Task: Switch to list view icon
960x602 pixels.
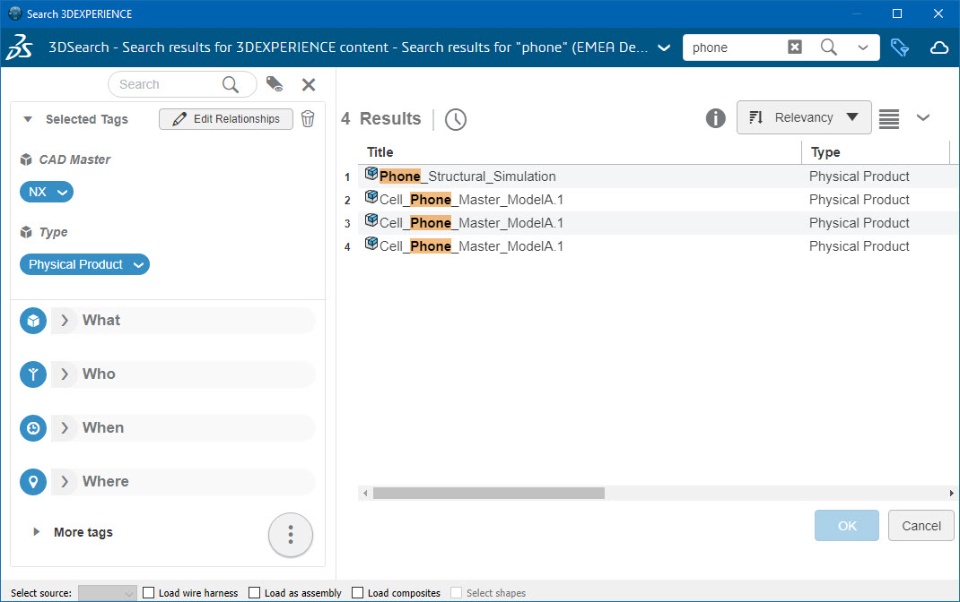Action: click(x=889, y=118)
